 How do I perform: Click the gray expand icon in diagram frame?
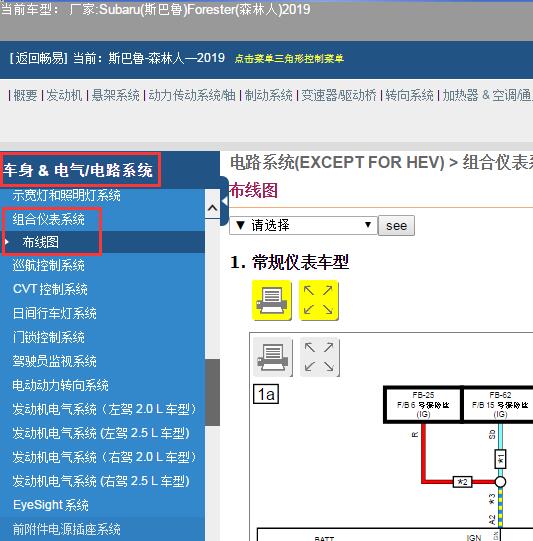pos(319,357)
